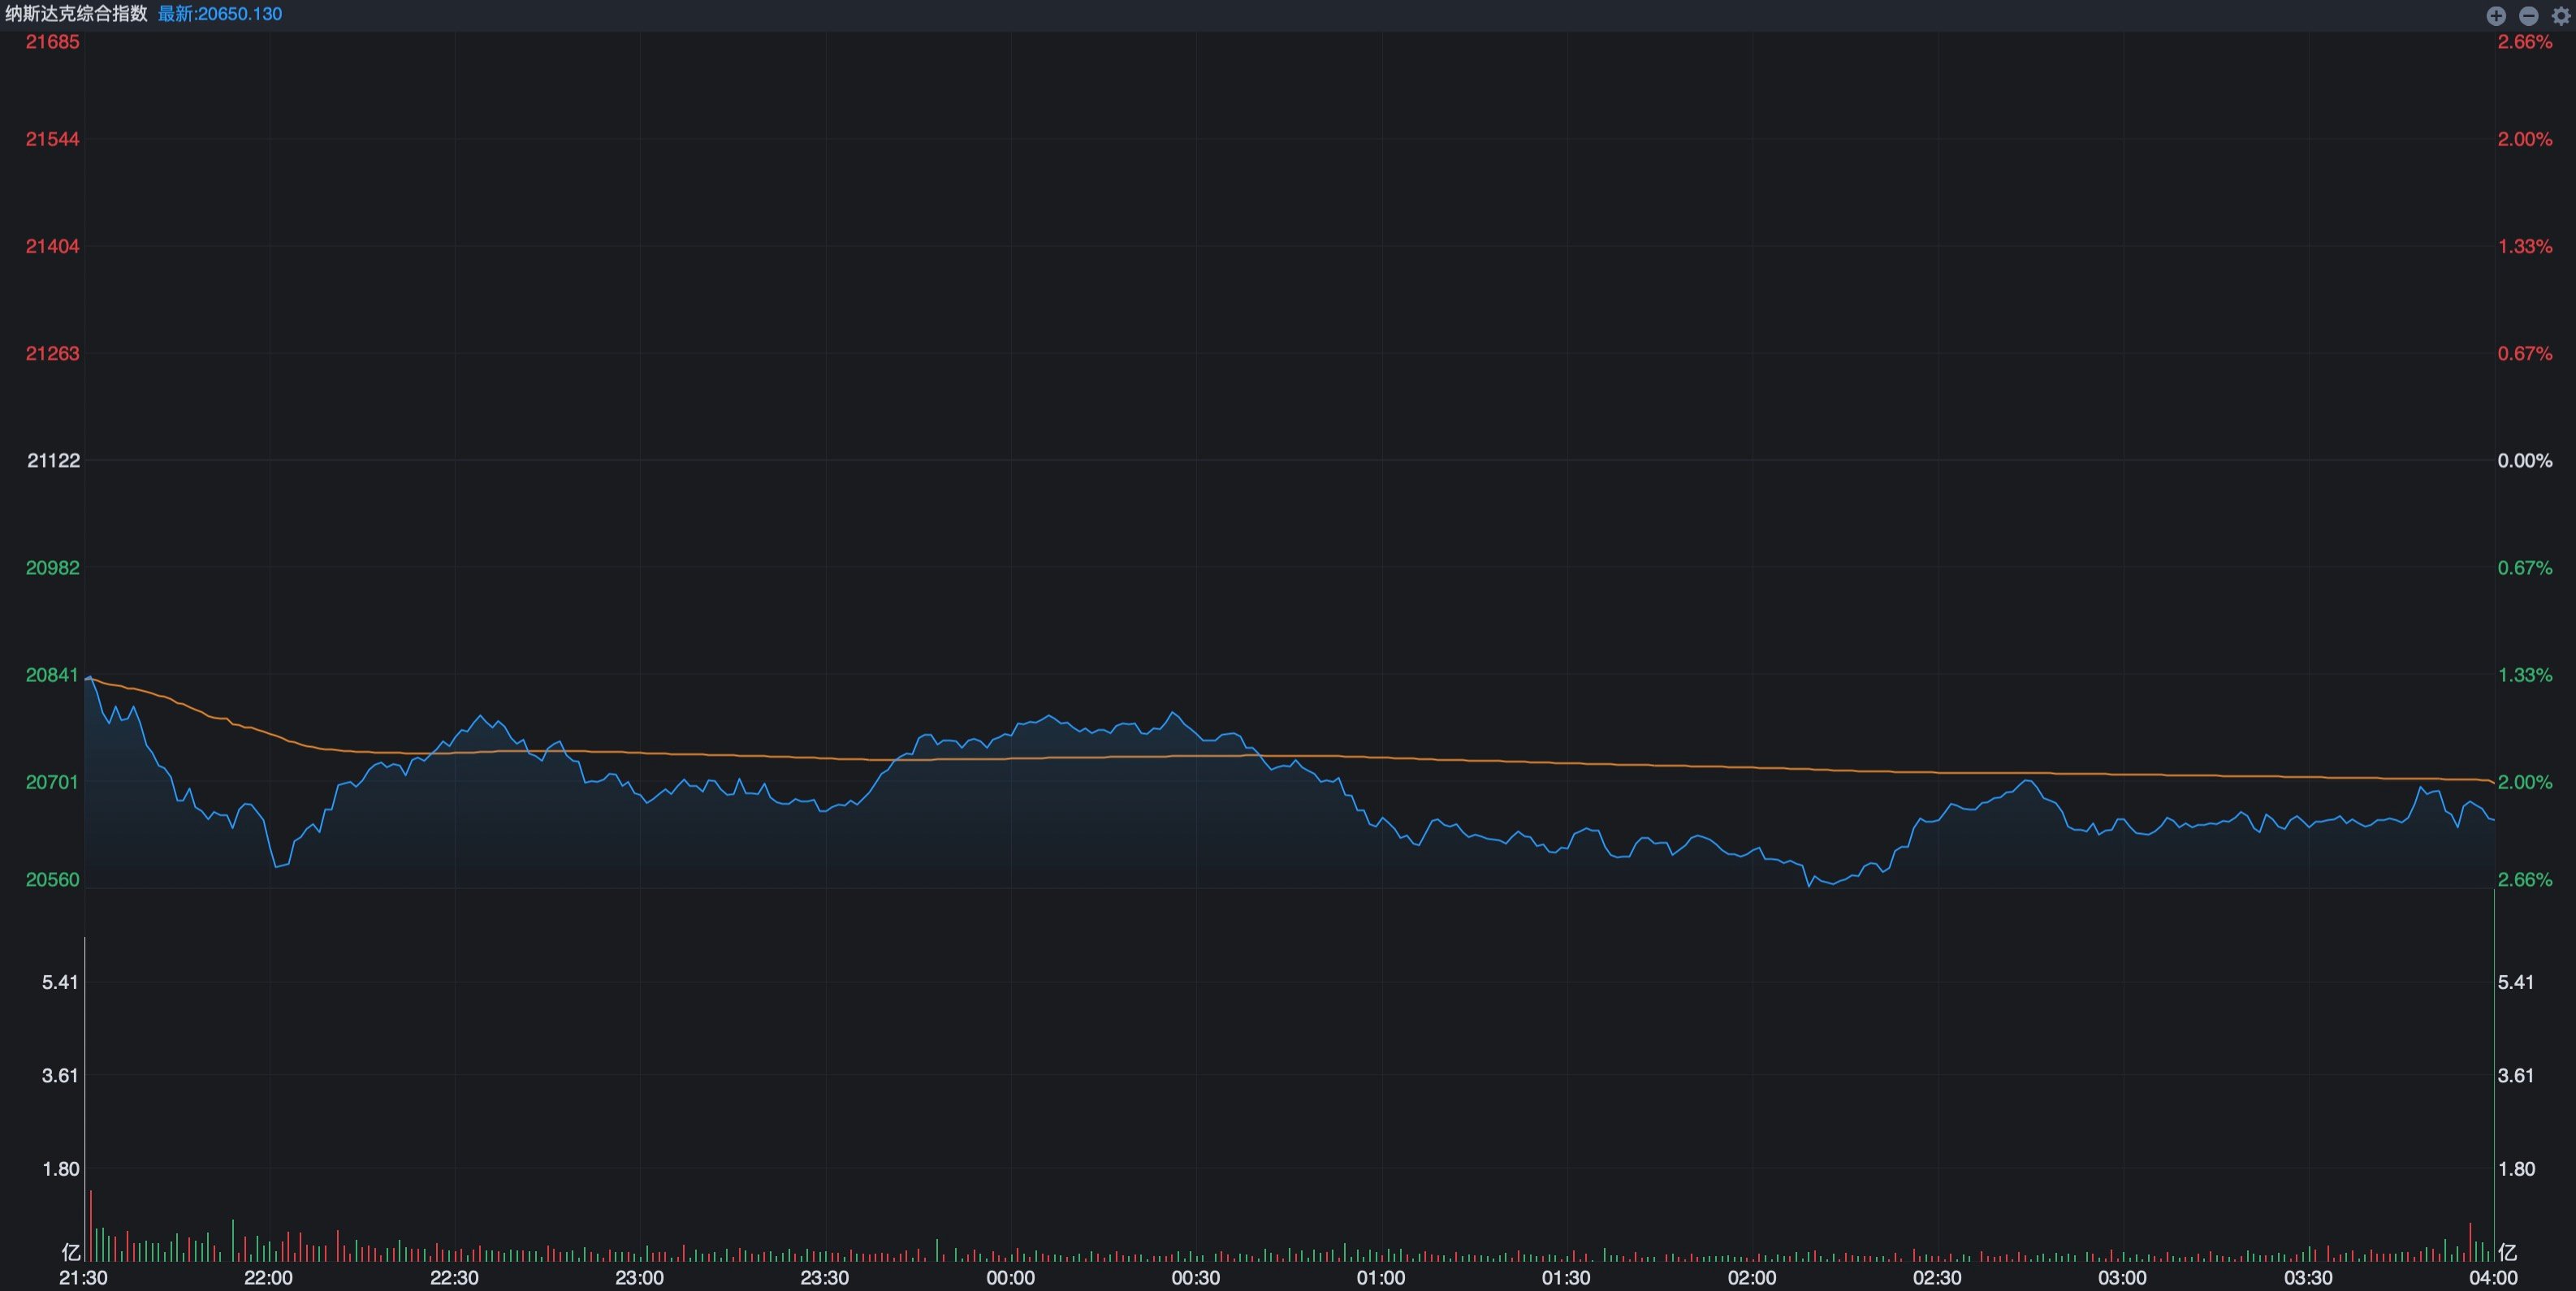Click the red 2.66% percent label at top
The height and width of the screenshot is (1291, 2576).
[x=2525, y=42]
